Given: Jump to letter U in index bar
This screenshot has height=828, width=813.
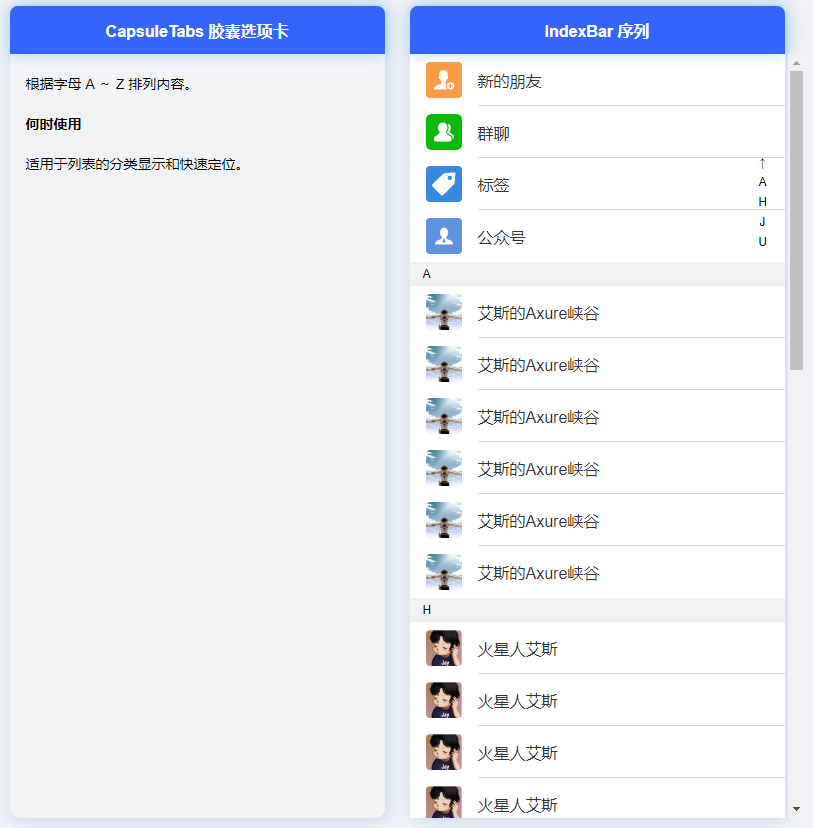Looking at the screenshot, I should (x=762, y=242).
